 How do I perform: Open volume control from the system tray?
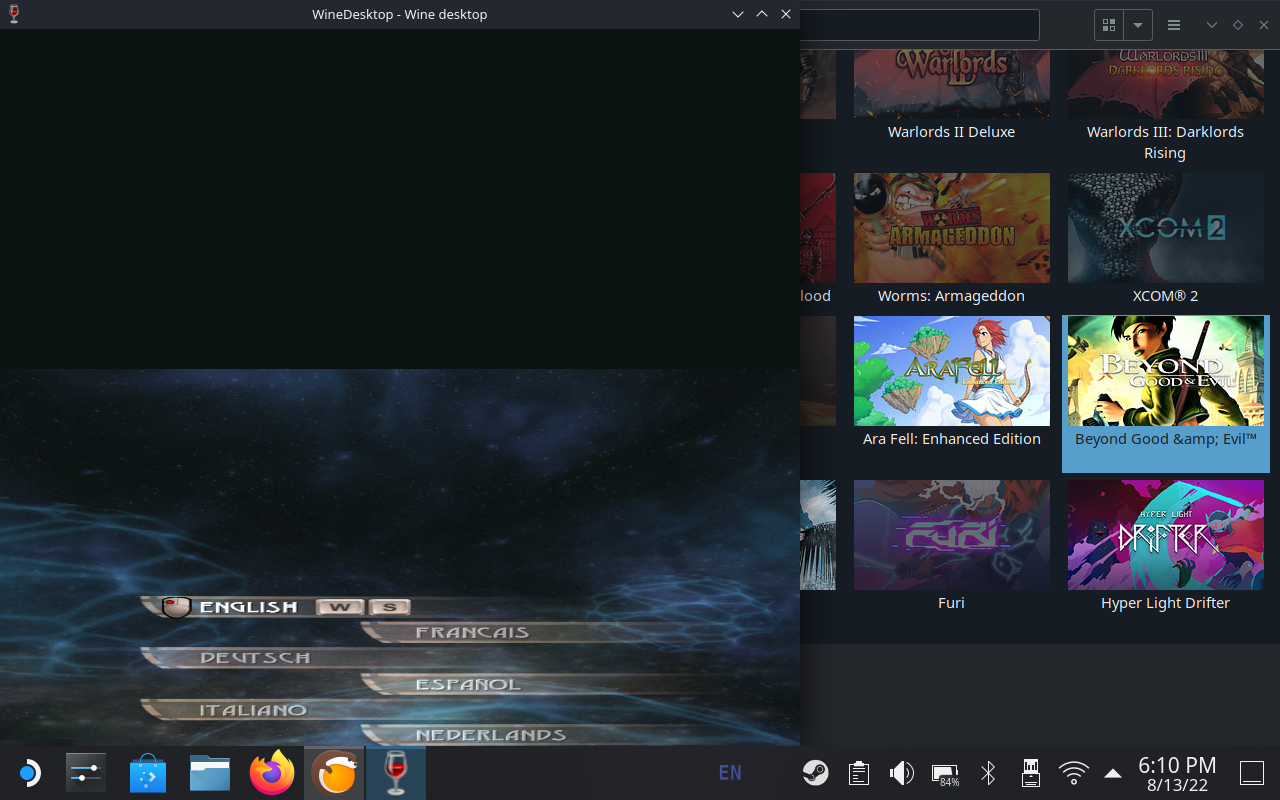pyautogui.click(x=901, y=773)
